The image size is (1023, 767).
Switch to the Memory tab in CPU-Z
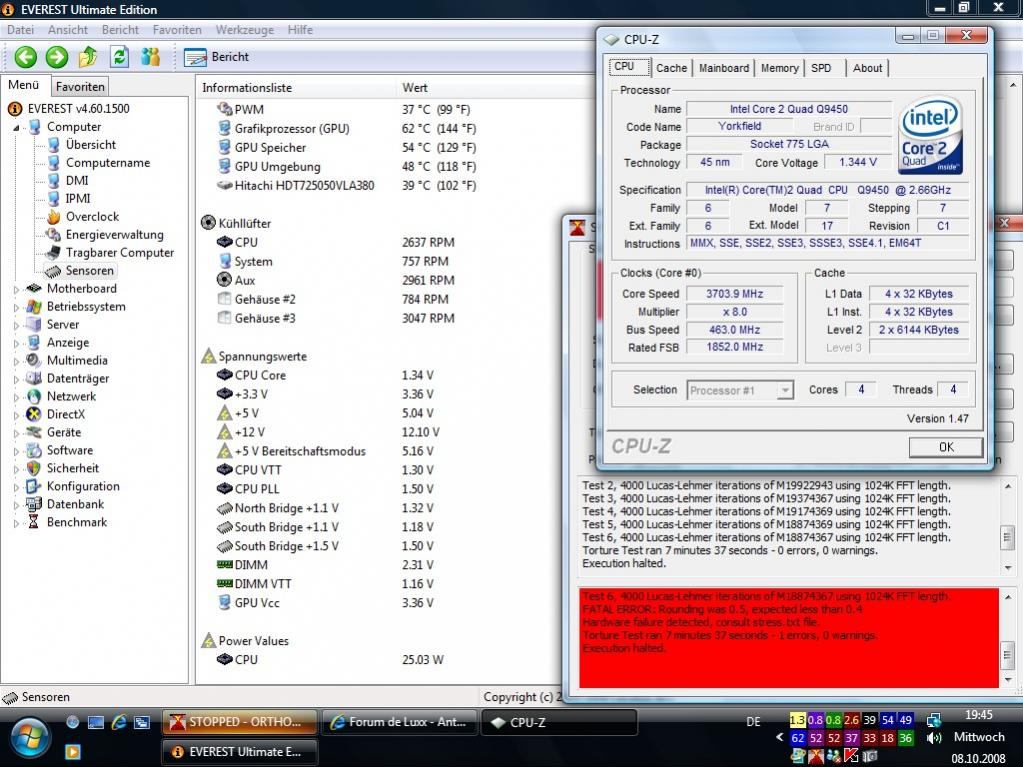coord(780,68)
